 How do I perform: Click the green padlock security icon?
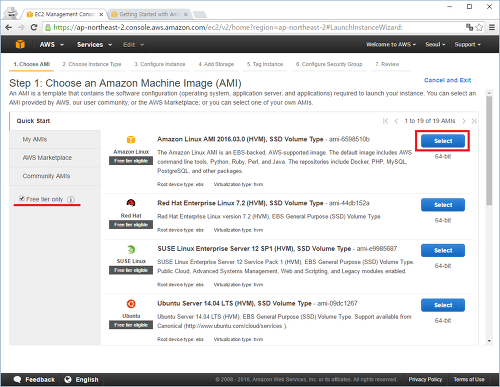point(48,27)
